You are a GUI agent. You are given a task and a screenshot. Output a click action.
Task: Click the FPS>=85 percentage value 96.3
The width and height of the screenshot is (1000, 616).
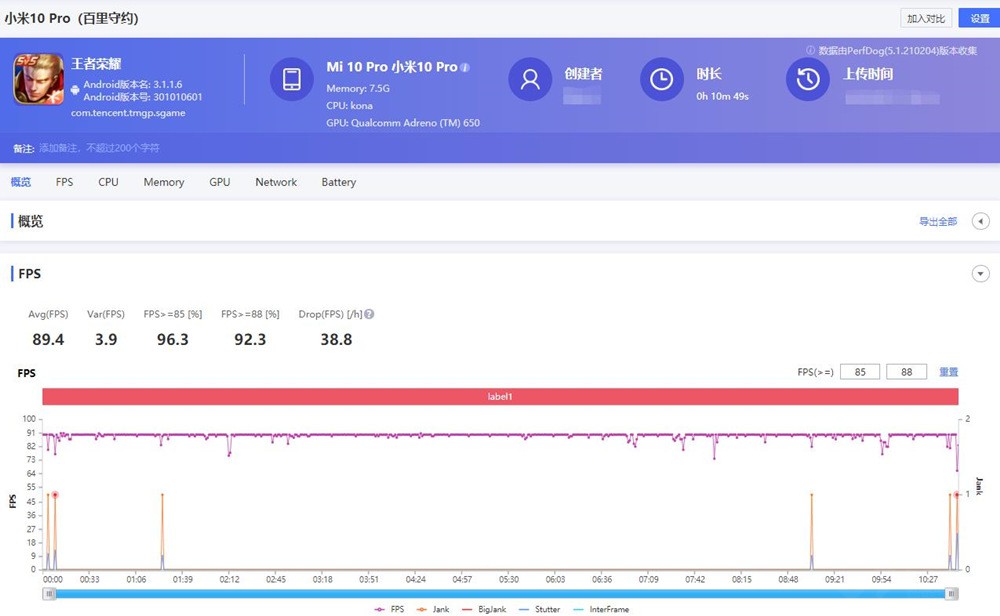pyautogui.click(x=173, y=339)
